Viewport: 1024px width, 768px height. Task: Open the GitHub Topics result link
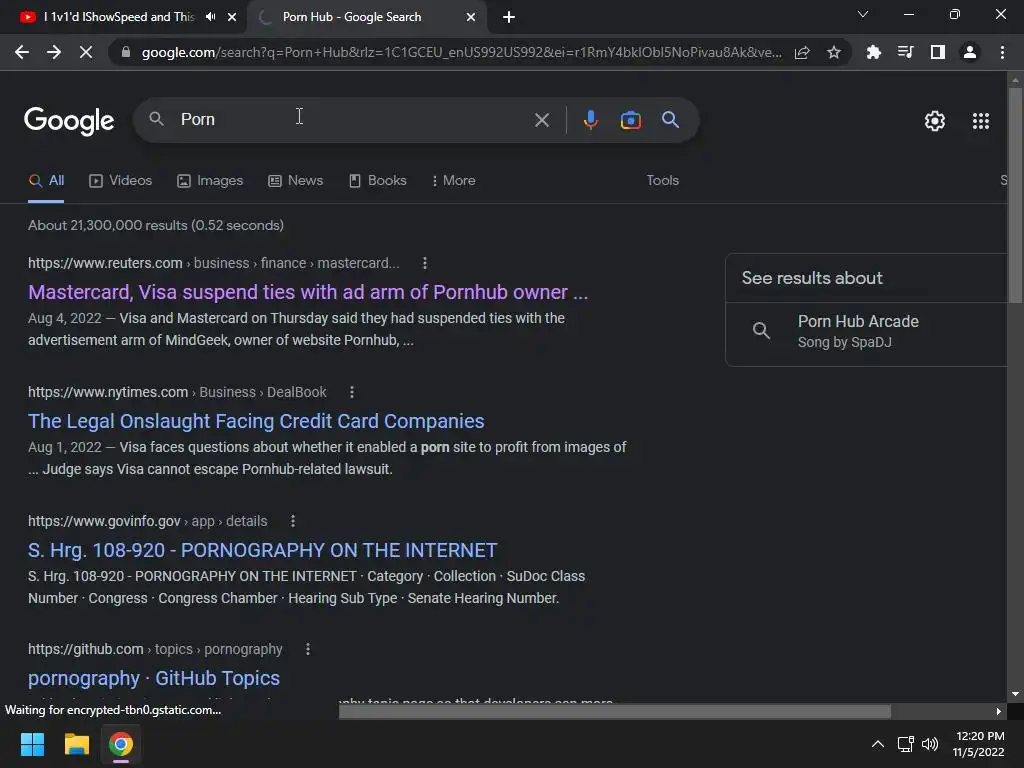(153, 679)
